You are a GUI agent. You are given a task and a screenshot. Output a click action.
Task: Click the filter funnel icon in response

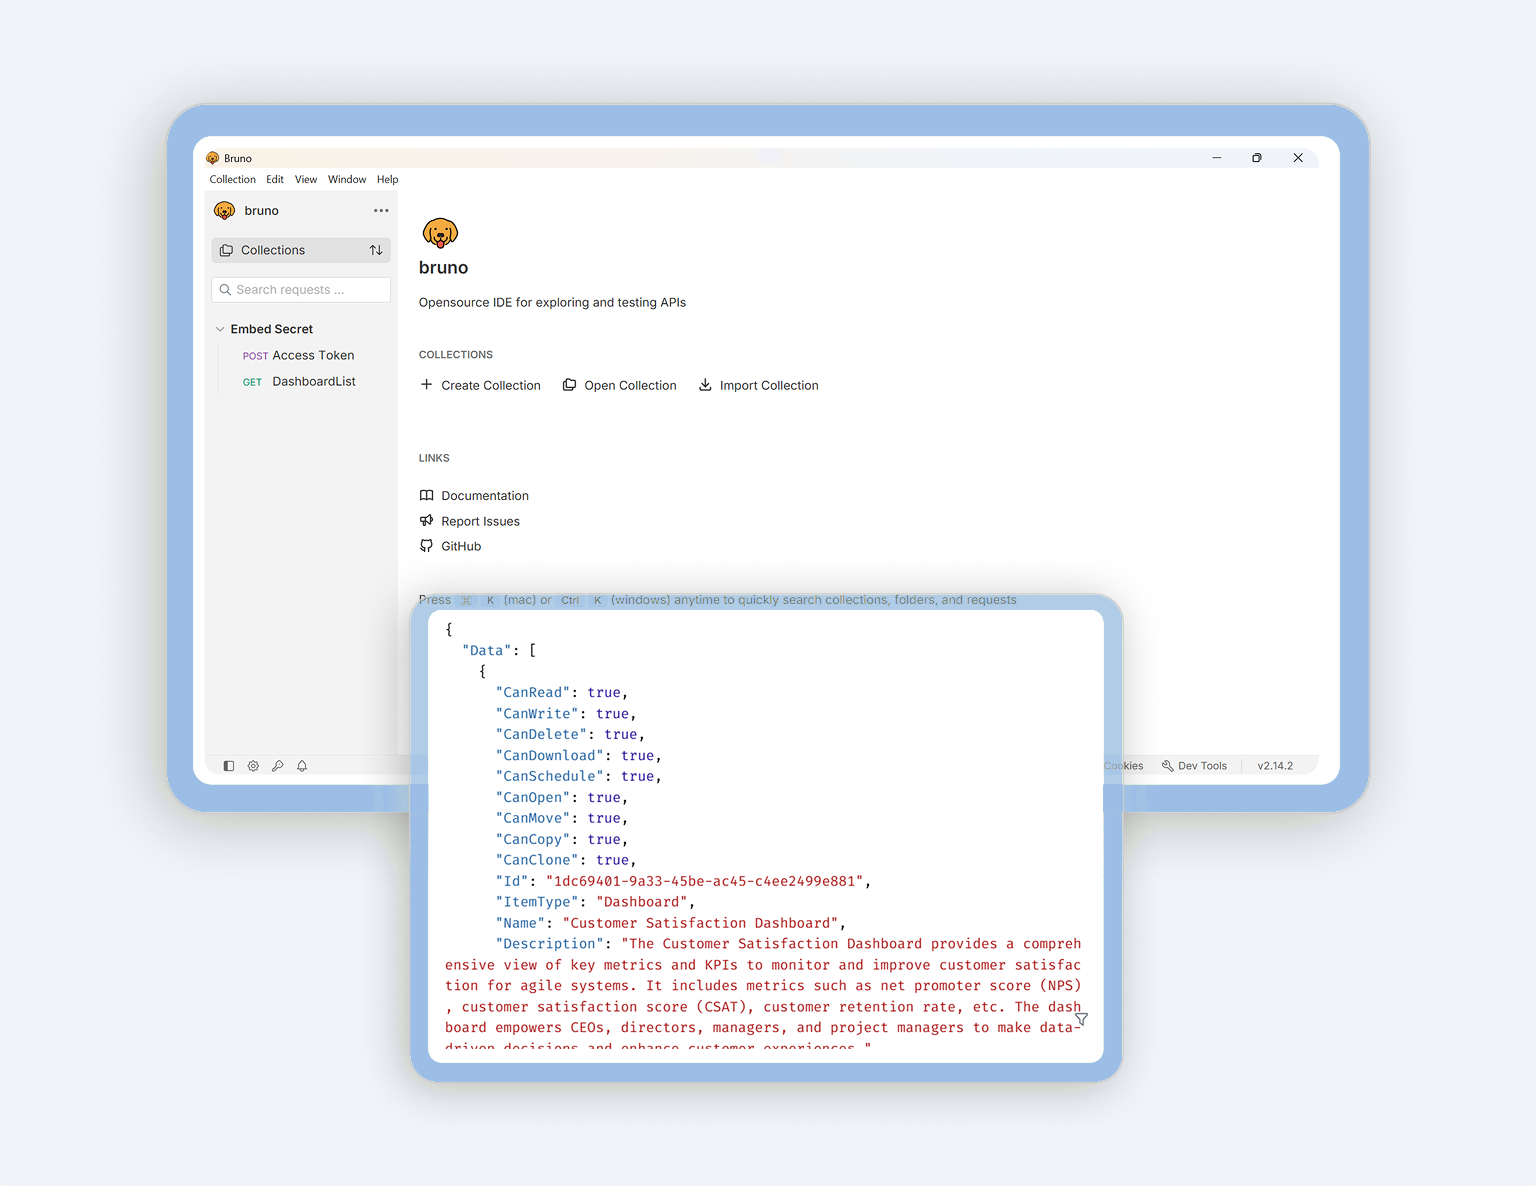pos(1081,1019)
